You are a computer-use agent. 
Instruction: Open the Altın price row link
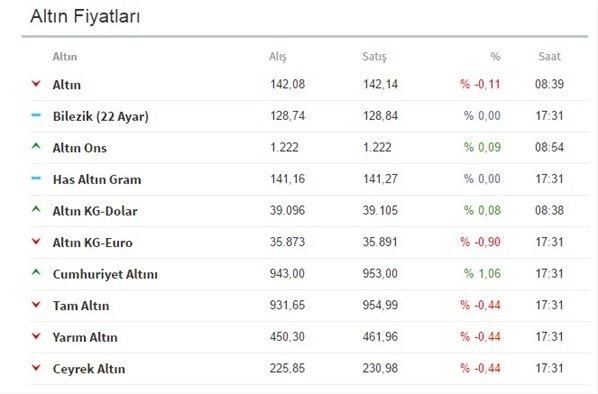67,85
